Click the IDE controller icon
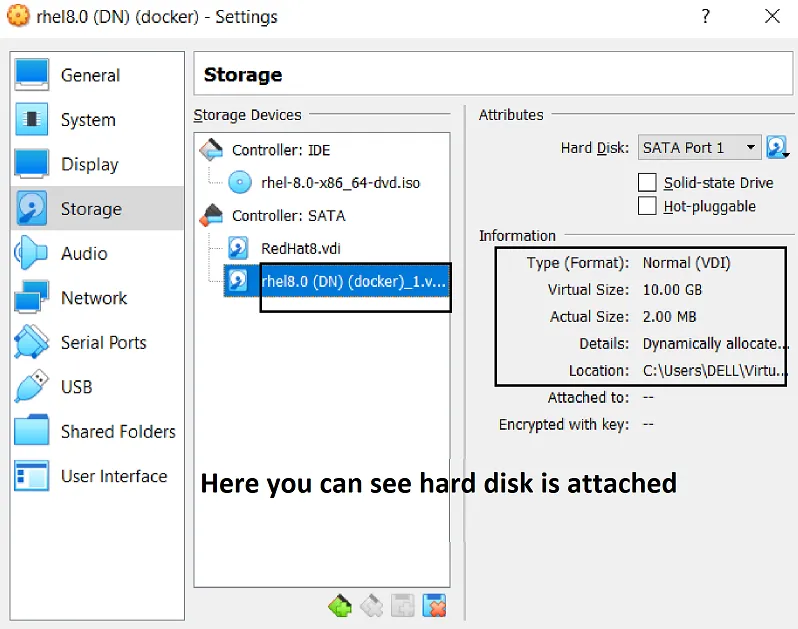This screenshot has height=629, width=798. pyautogui.click(x=211, y=150)
